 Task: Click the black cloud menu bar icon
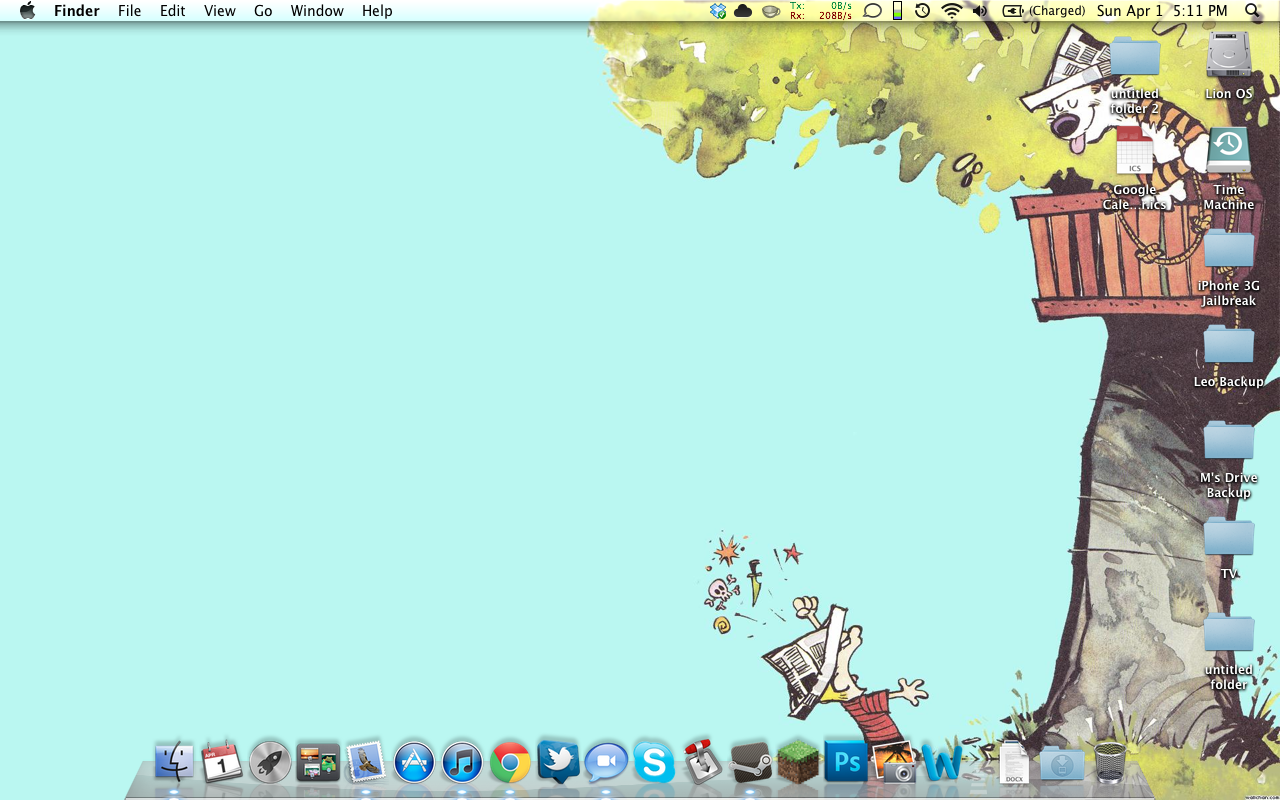(x=743, y=11)
